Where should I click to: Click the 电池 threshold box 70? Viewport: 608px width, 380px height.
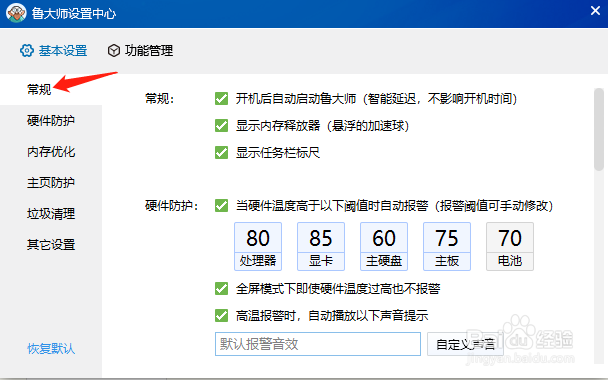coord(510,246)
